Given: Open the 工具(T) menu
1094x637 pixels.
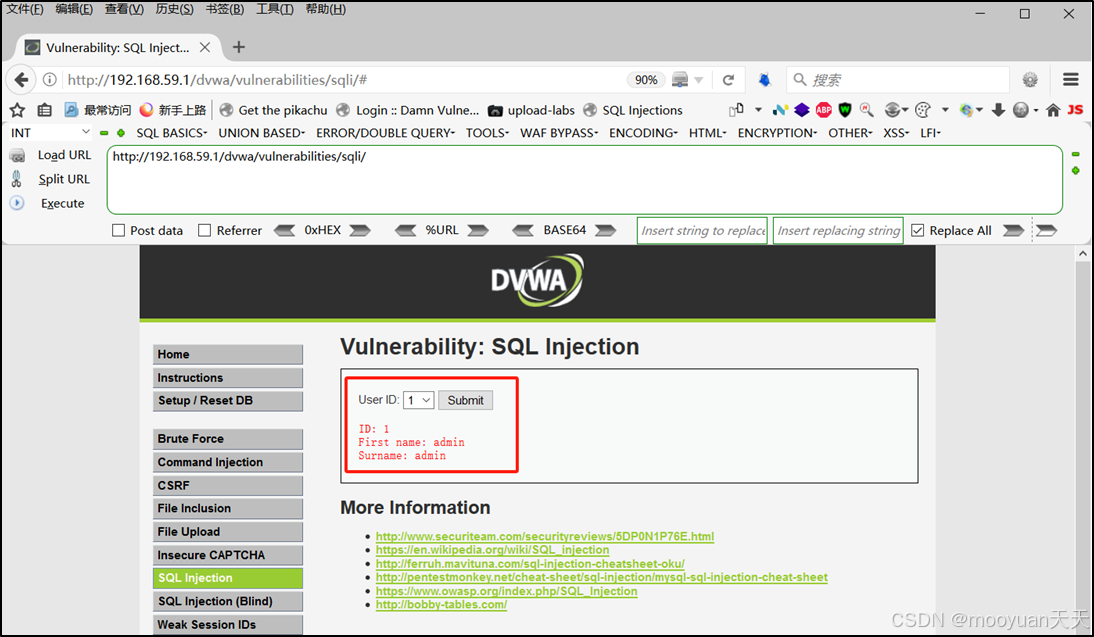Looking at the screenshot, I should 274,9.
